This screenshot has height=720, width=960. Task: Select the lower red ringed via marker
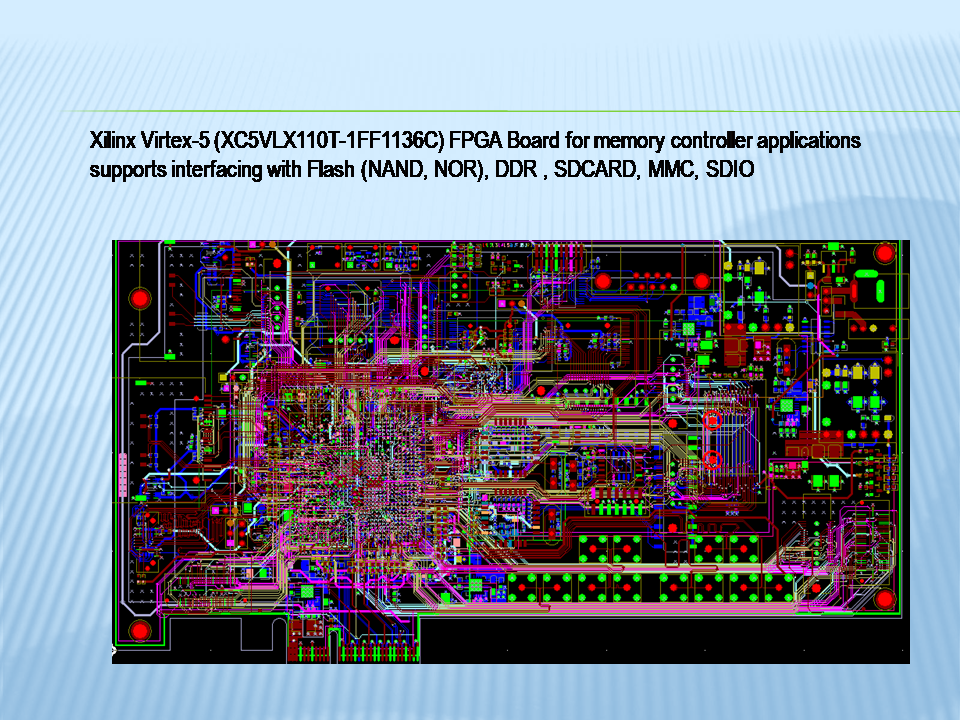point(712,459)
